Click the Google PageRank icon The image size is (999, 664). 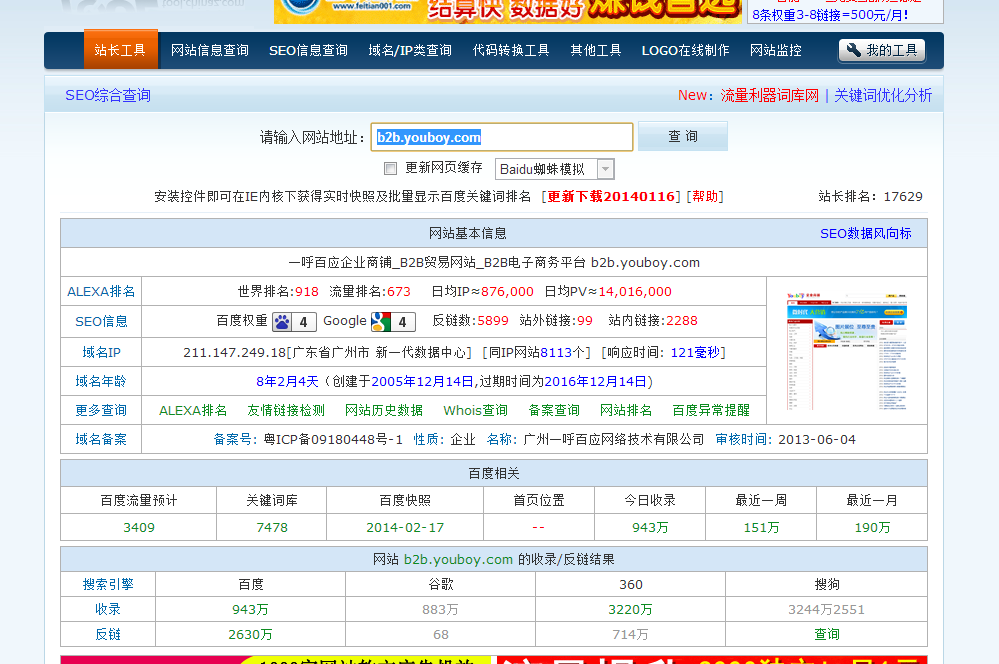(380, 321)
